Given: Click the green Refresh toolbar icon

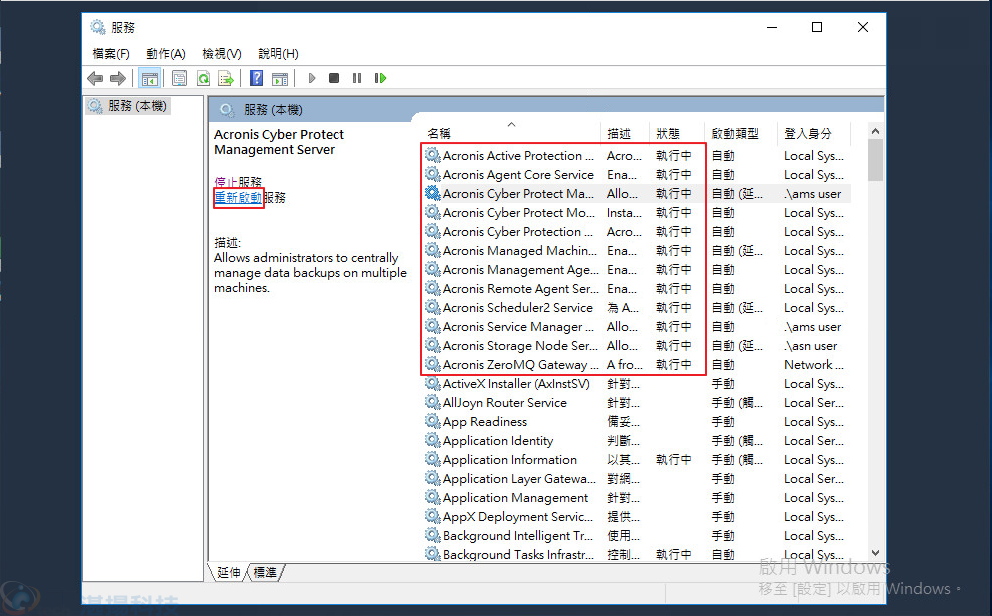Looking at the screenshot, I should (203, 78).
